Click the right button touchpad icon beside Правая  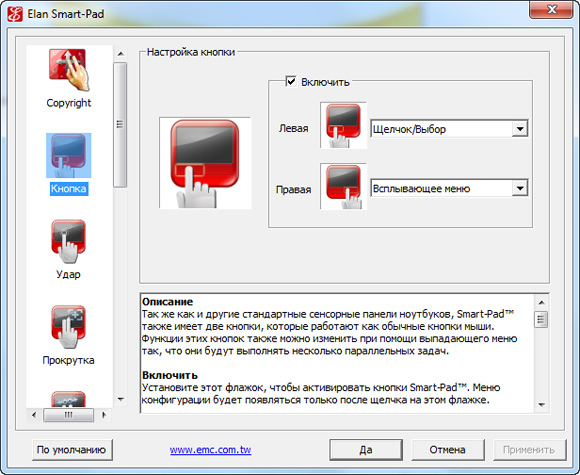click(343, 186)
